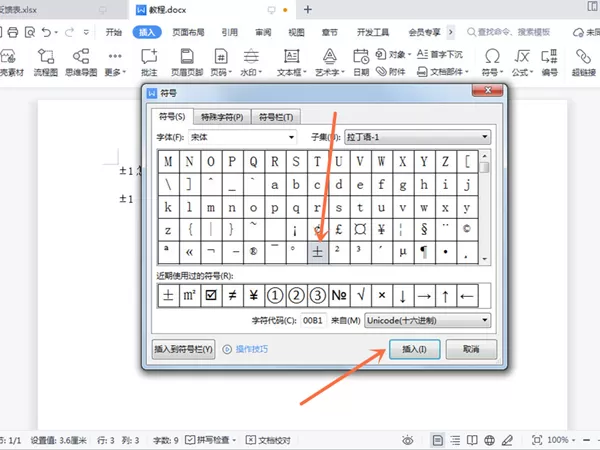This screenshot has width=600, height=450.
Task: Apply drop cap (首字下沉)
Action: point(440,54)
